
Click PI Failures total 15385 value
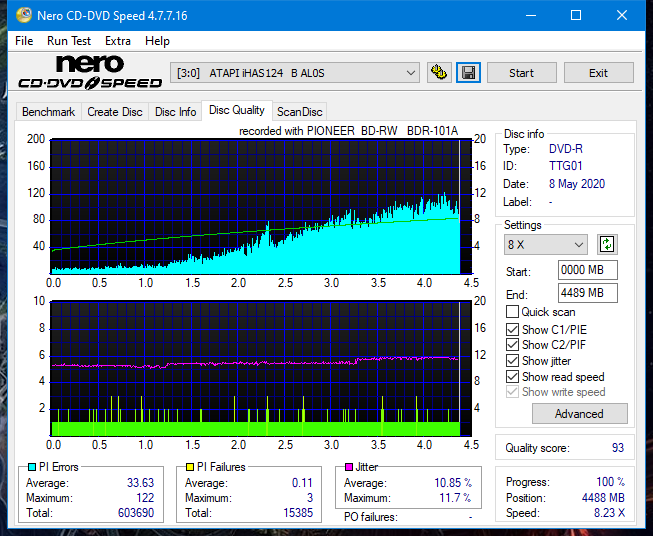(298, 513)
